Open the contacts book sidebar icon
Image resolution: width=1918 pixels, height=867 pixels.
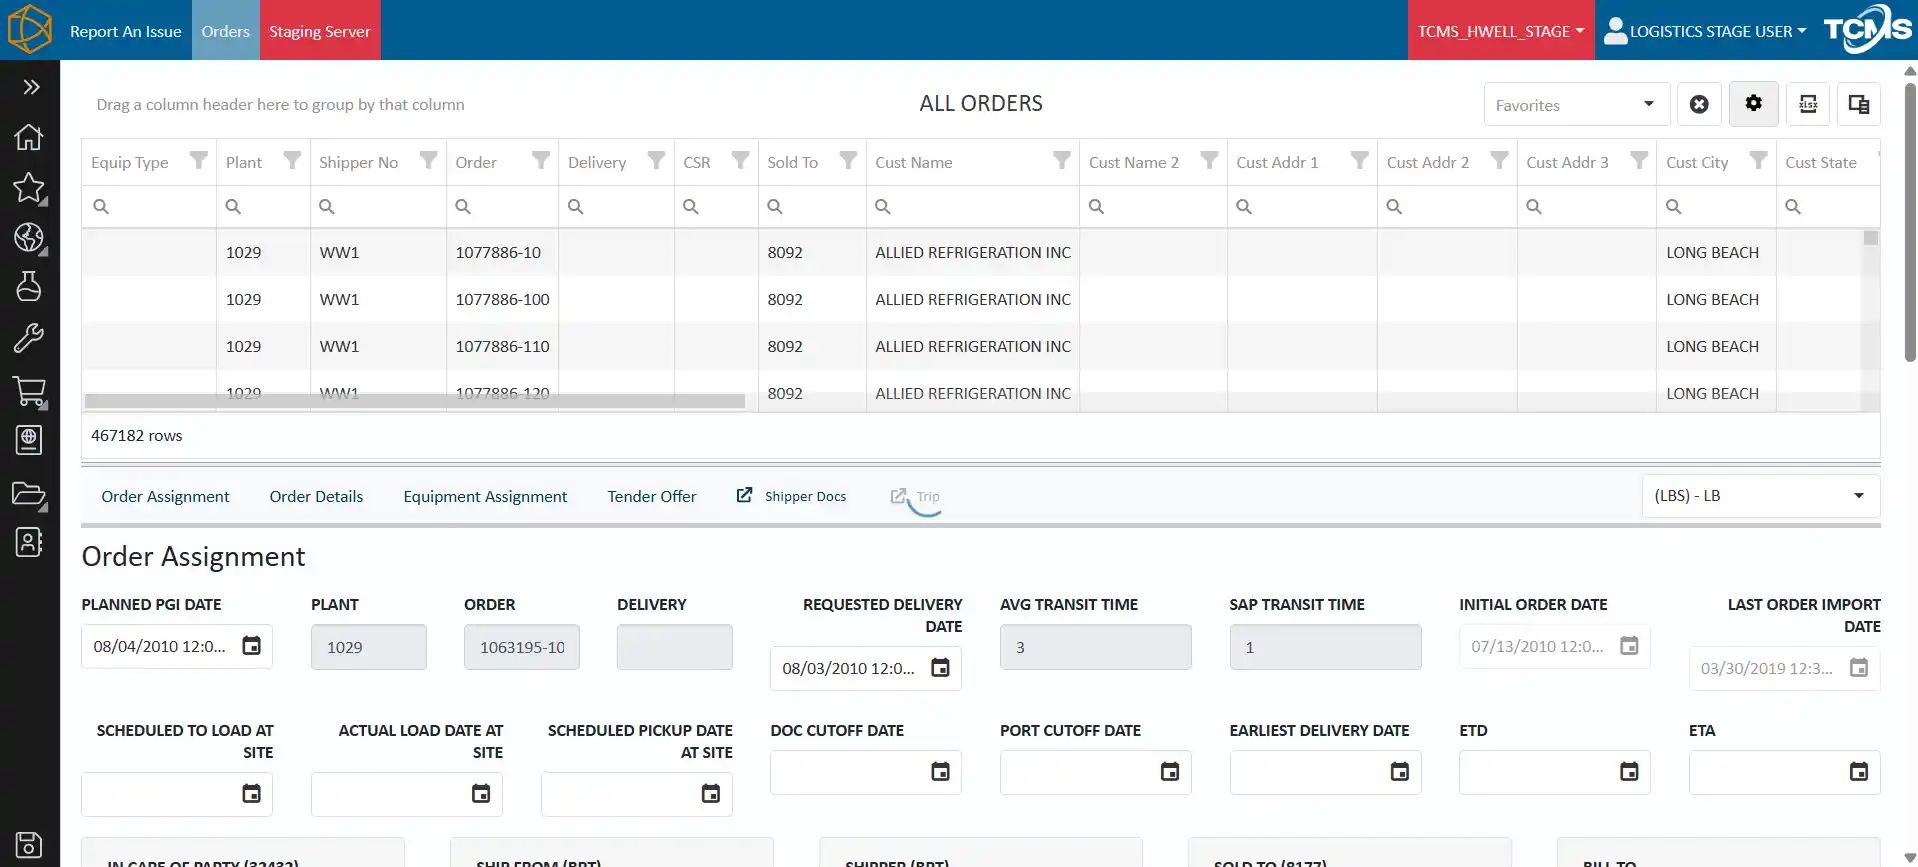pos(29,542)
